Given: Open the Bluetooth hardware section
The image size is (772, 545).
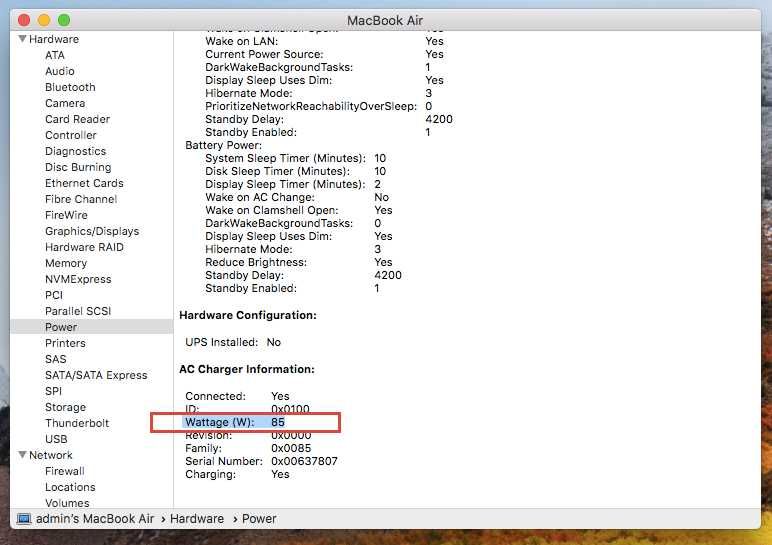Looking at the screenshot, I should click(x=70, y=87).
